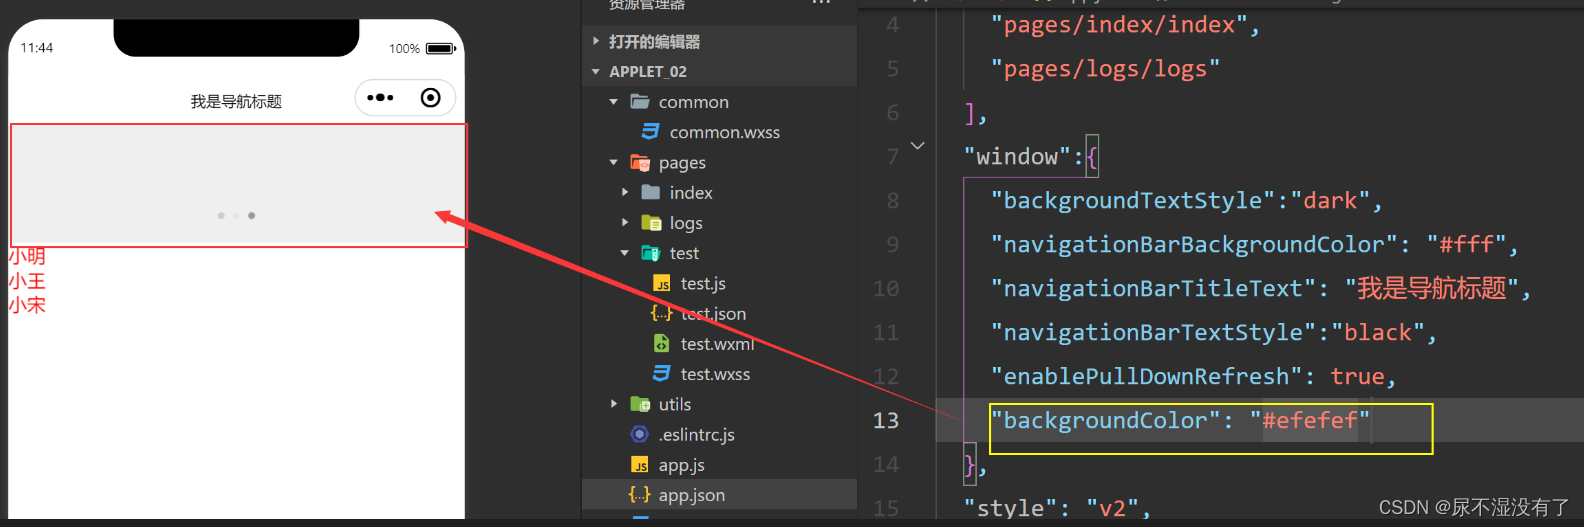Screen dimensions: 1584x527
Task: Click the common.wxss file icon
Action: [651, 132]
